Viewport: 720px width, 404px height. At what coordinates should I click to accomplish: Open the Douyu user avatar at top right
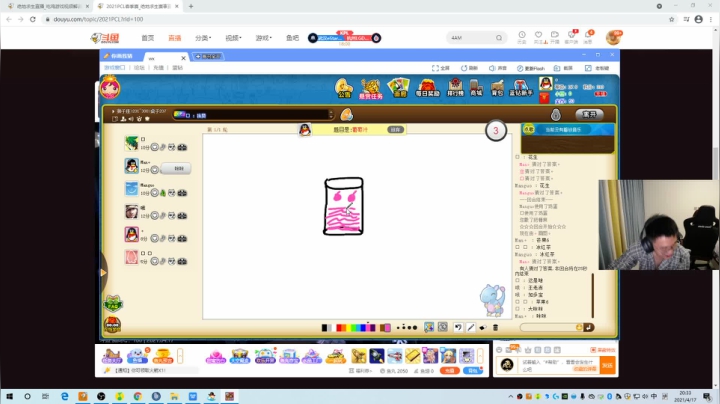pyautogui.click(x=613, y=38)
